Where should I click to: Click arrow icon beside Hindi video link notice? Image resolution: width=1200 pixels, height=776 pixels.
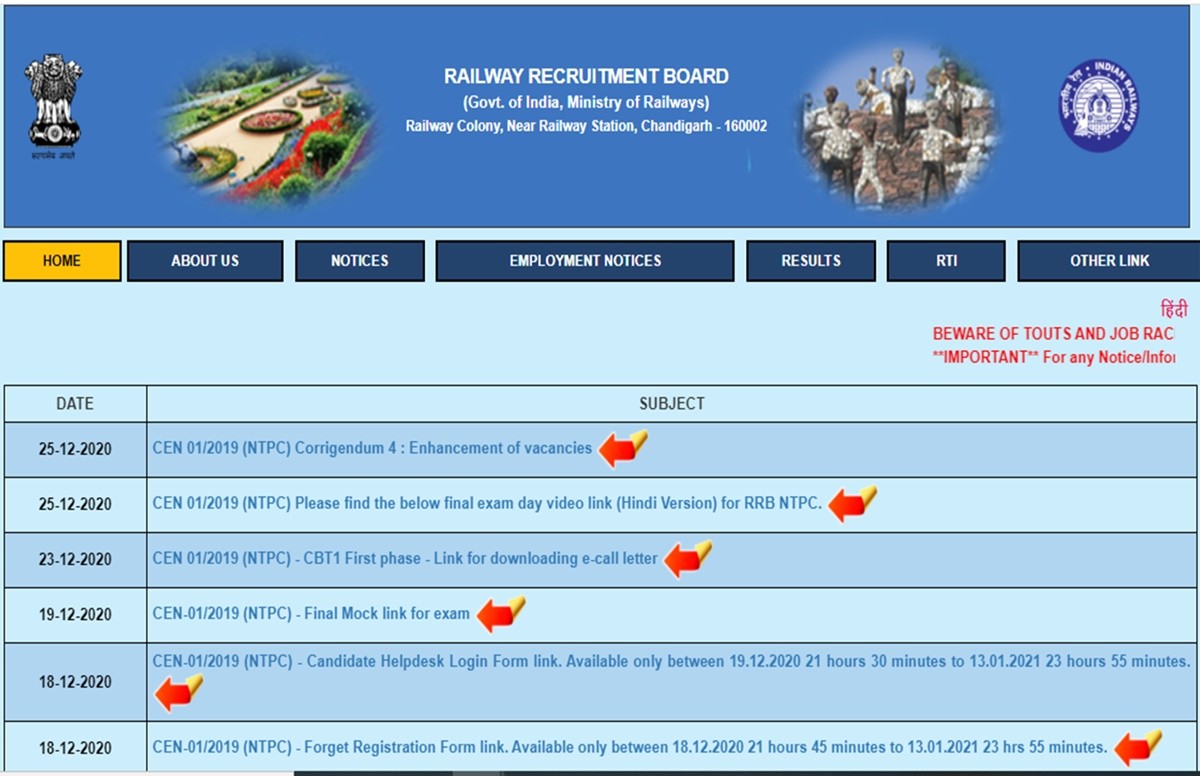pyautogui.click(x=852, y=504)
